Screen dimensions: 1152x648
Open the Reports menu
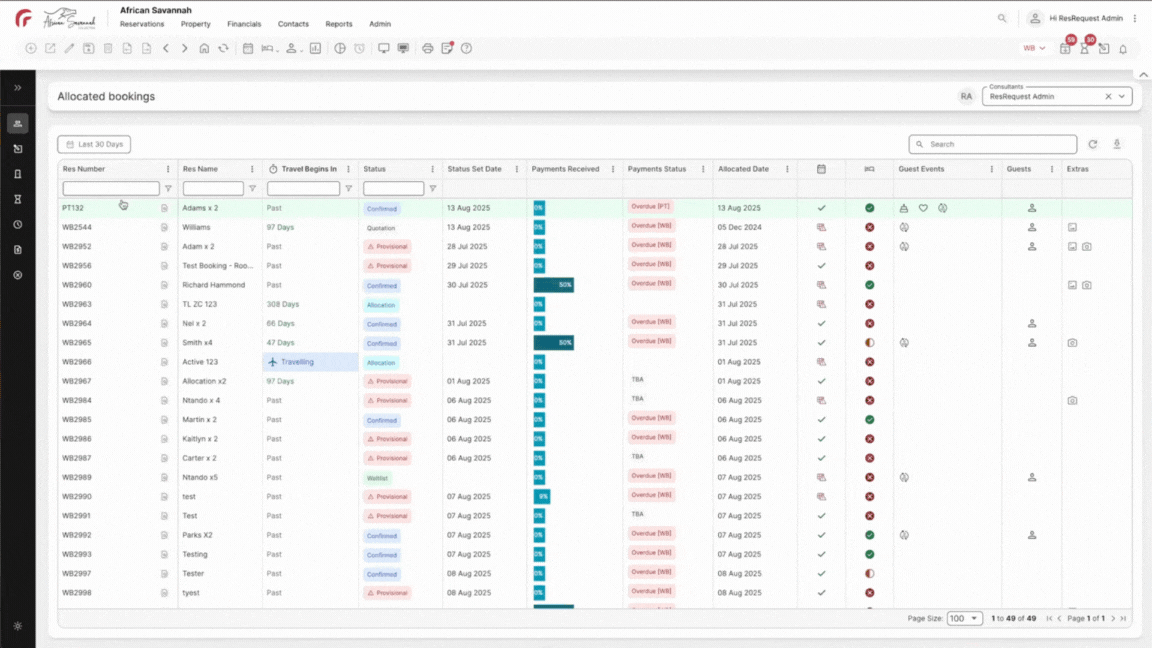point(339,24)
